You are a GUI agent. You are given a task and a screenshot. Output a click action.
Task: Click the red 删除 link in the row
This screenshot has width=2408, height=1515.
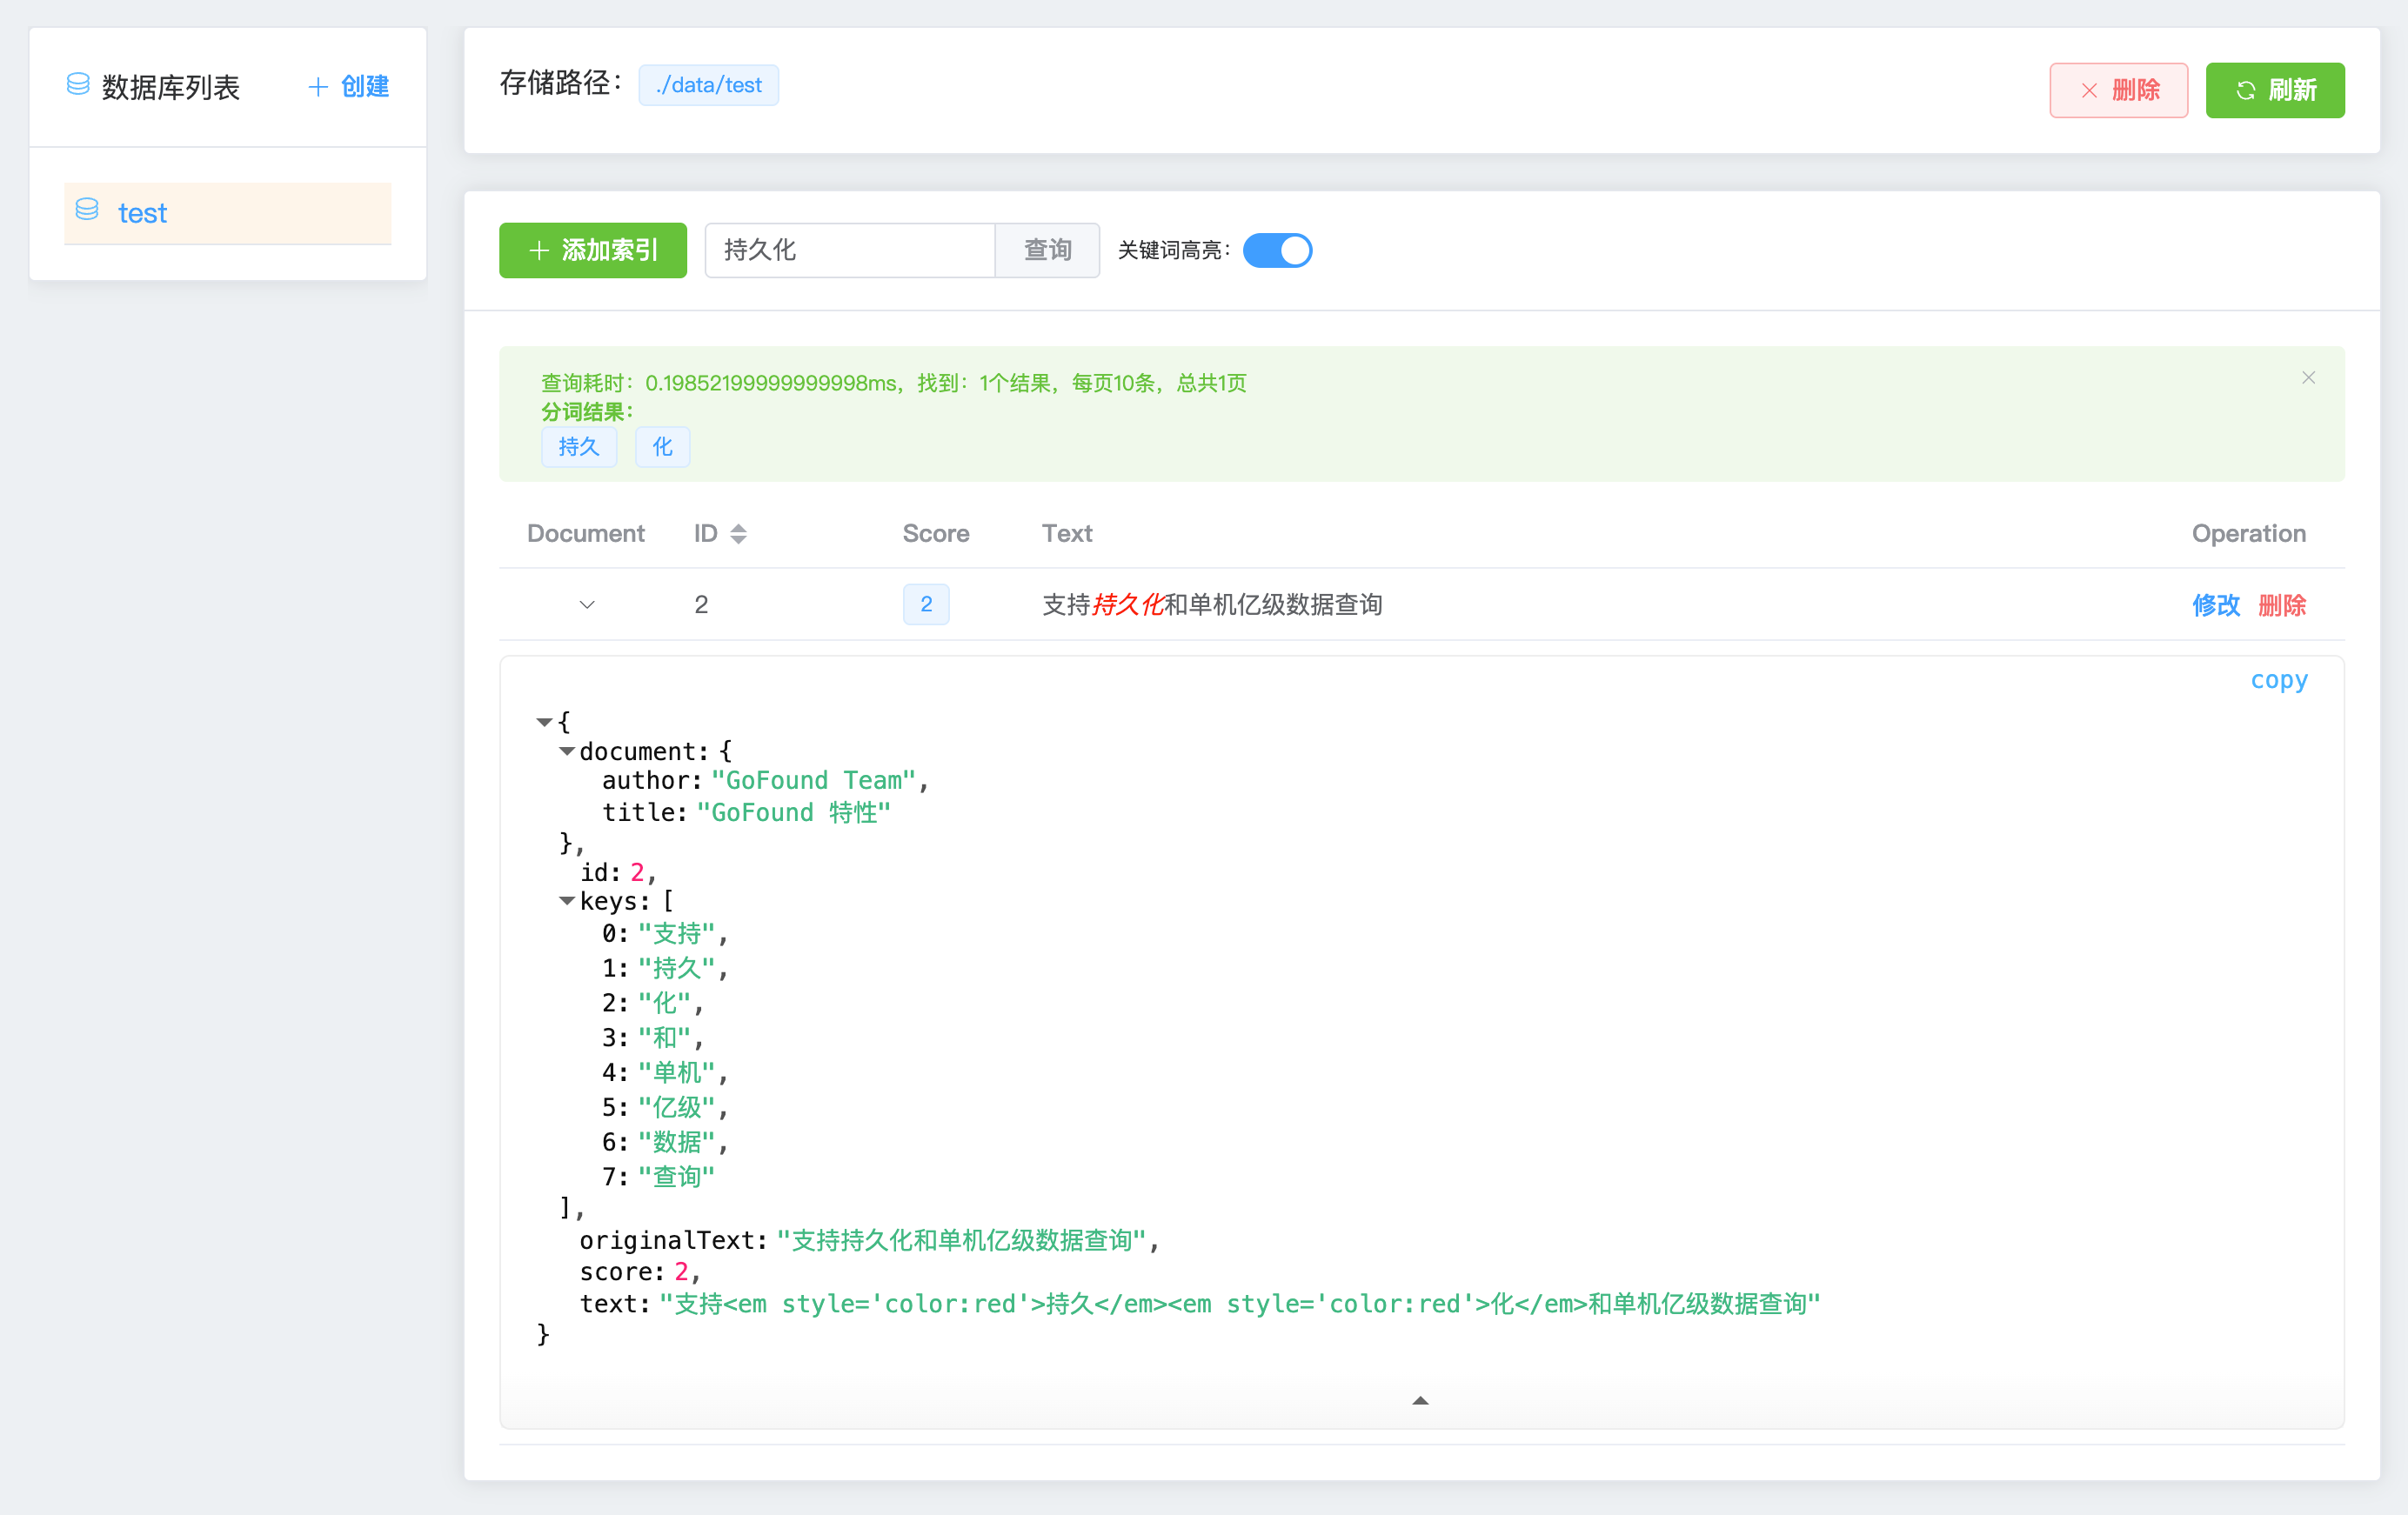tap(2281, 605)
